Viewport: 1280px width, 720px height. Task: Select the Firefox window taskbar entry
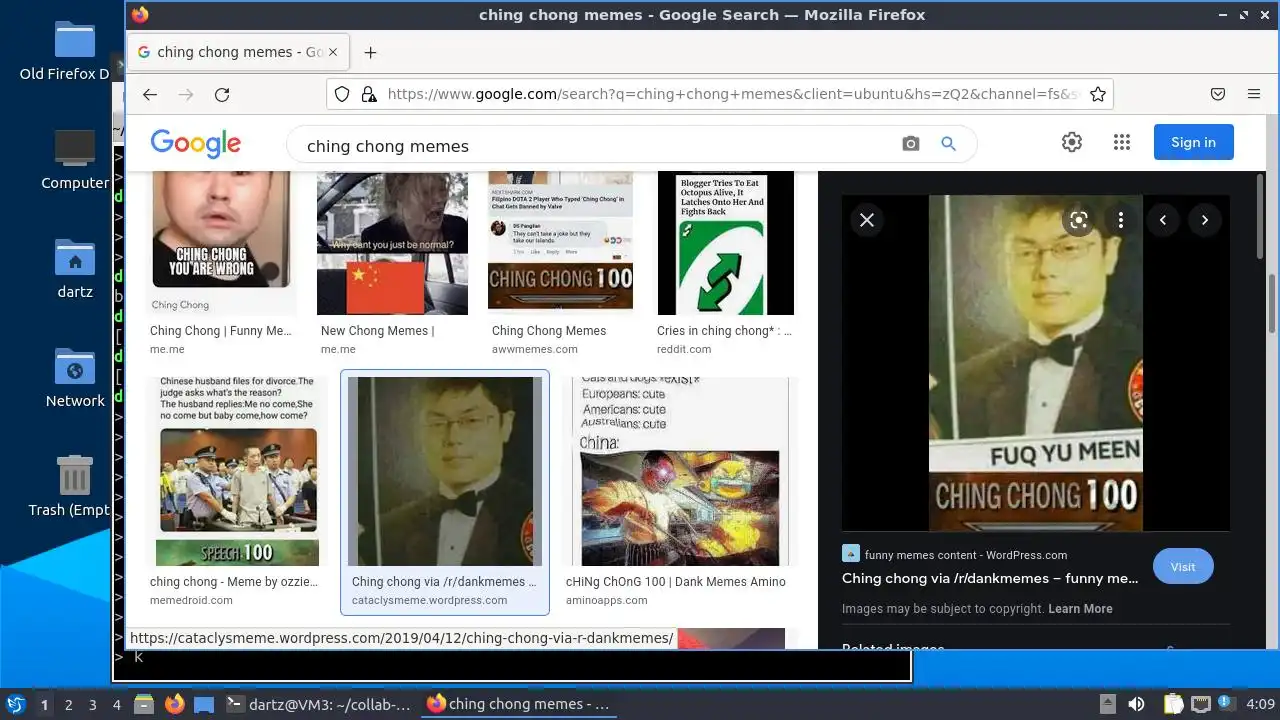[x=518, y=704]
